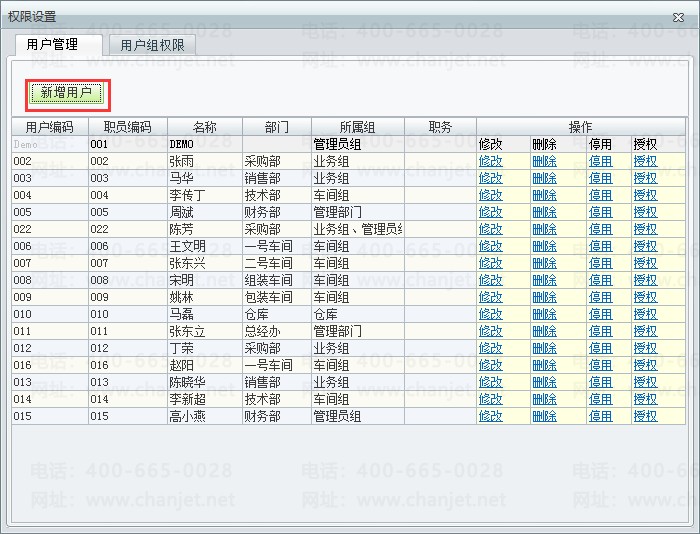Click the 所属组 column header
The width and height of the screenshot is (700, 534).
tap(358, 127)
